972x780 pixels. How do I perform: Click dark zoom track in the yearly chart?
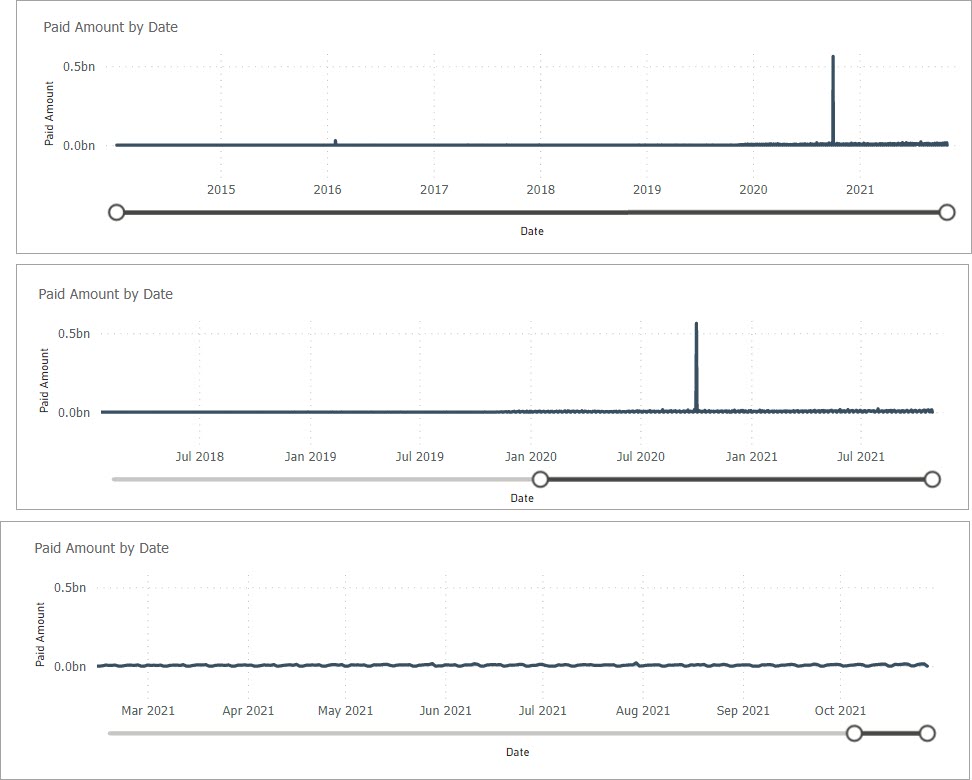pyautogui.click(x=531, y=213)
